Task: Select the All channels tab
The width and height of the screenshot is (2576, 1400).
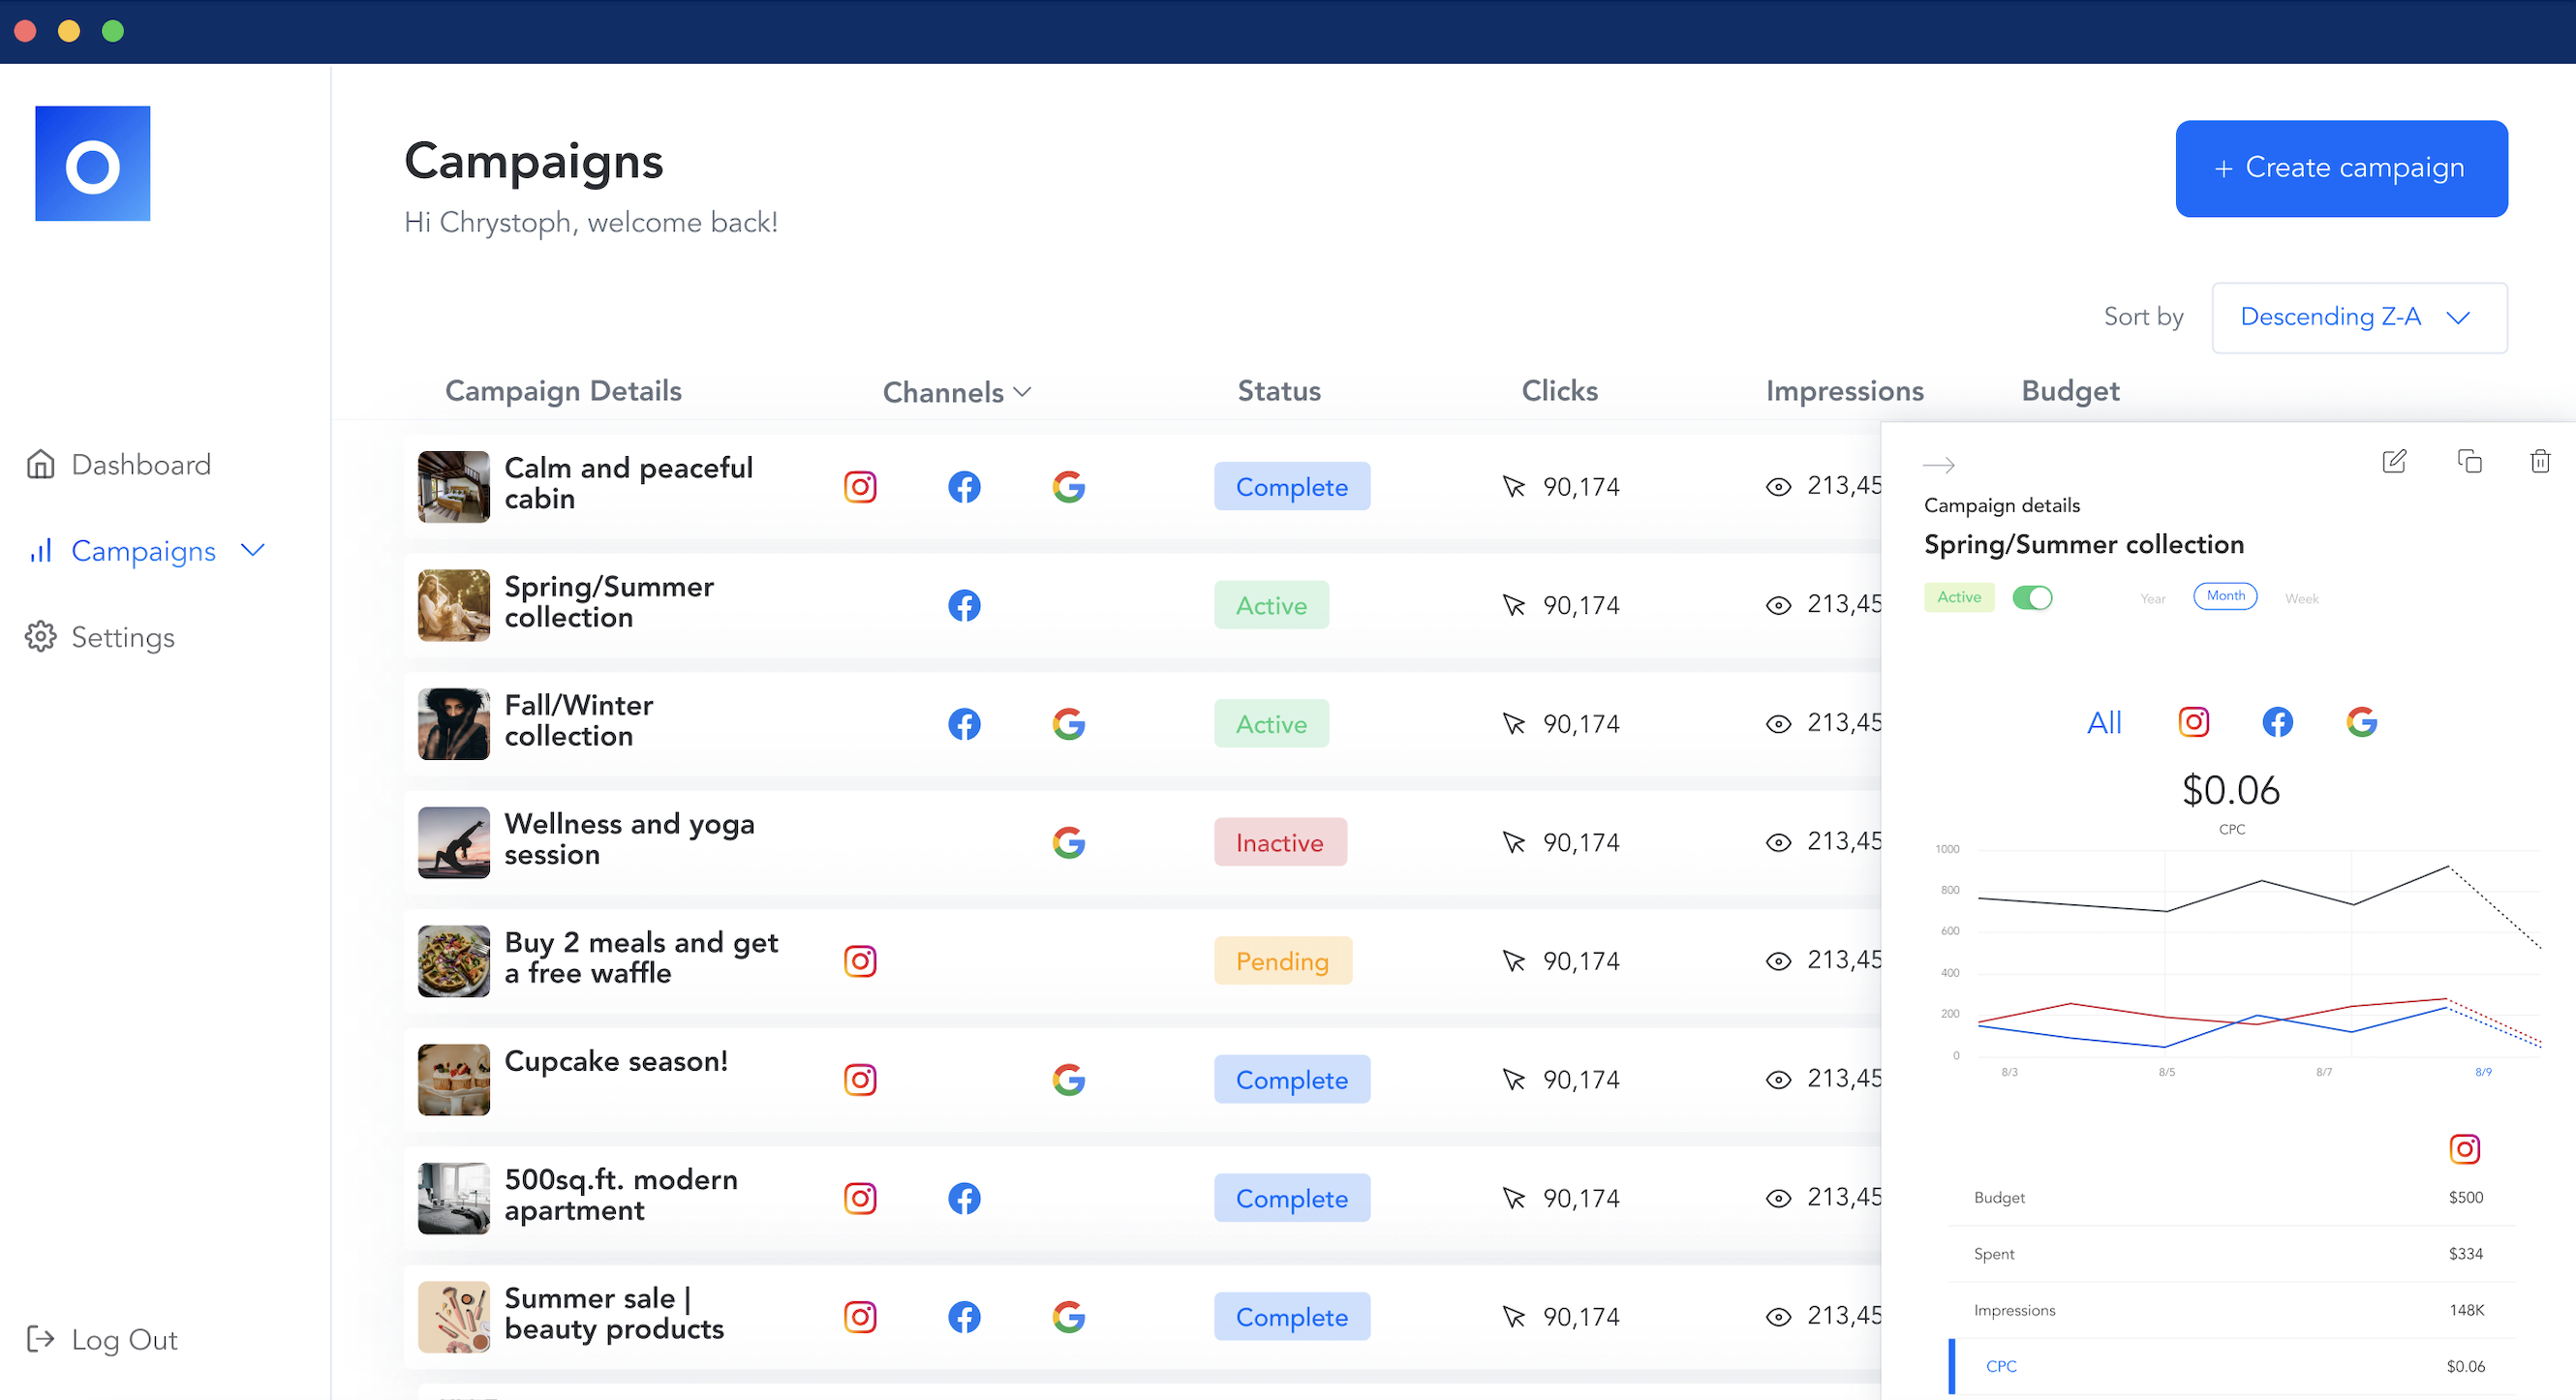Action: 2104,723
